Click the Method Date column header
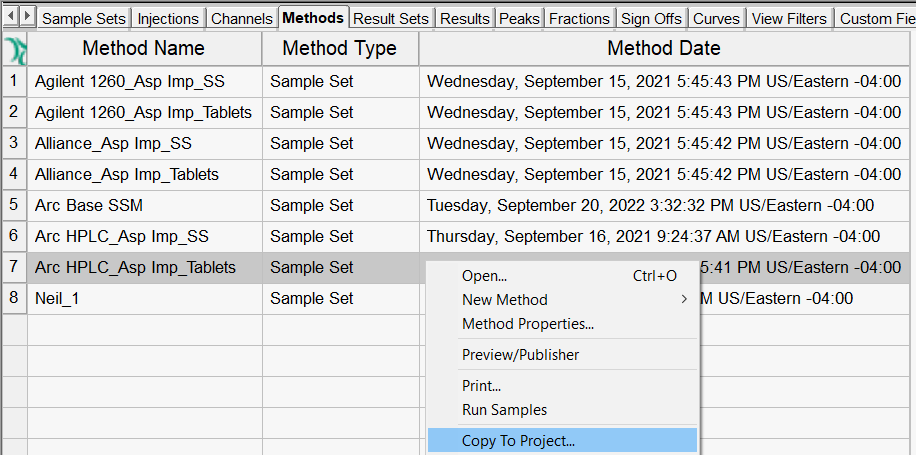Screen dimensions: 916x455 tap(664, 48)
